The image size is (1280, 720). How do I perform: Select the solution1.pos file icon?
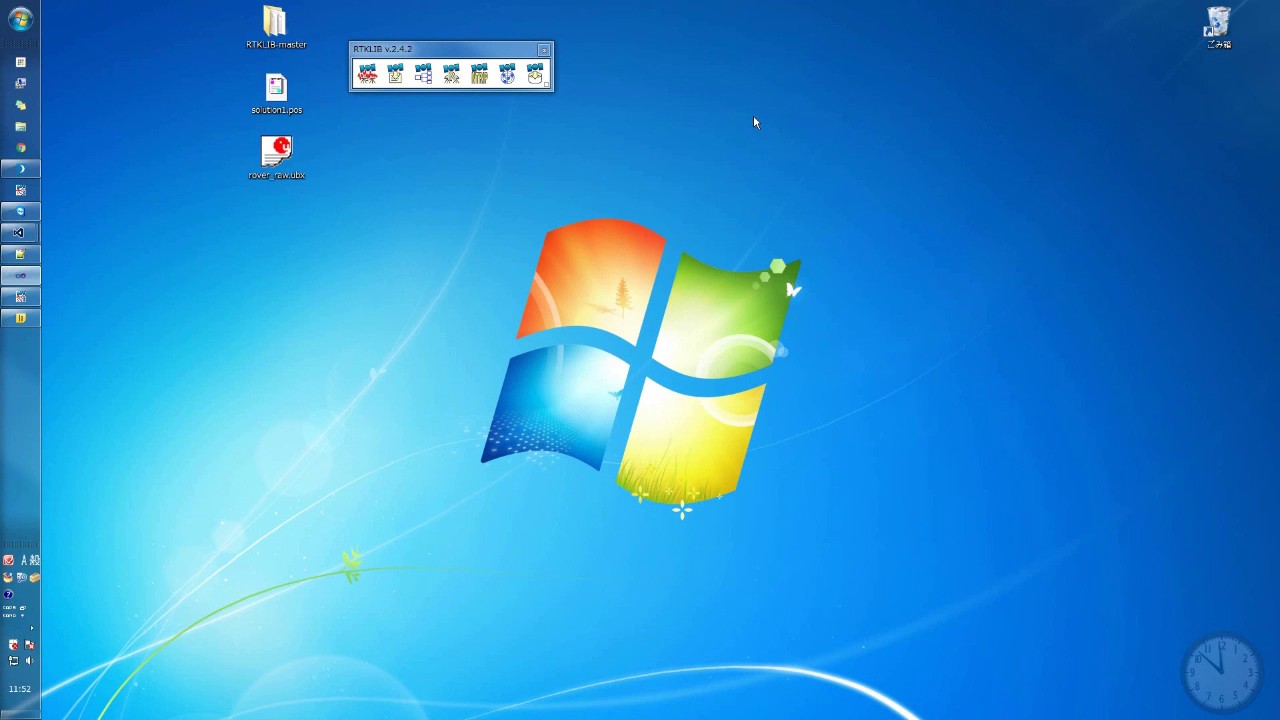276,94
